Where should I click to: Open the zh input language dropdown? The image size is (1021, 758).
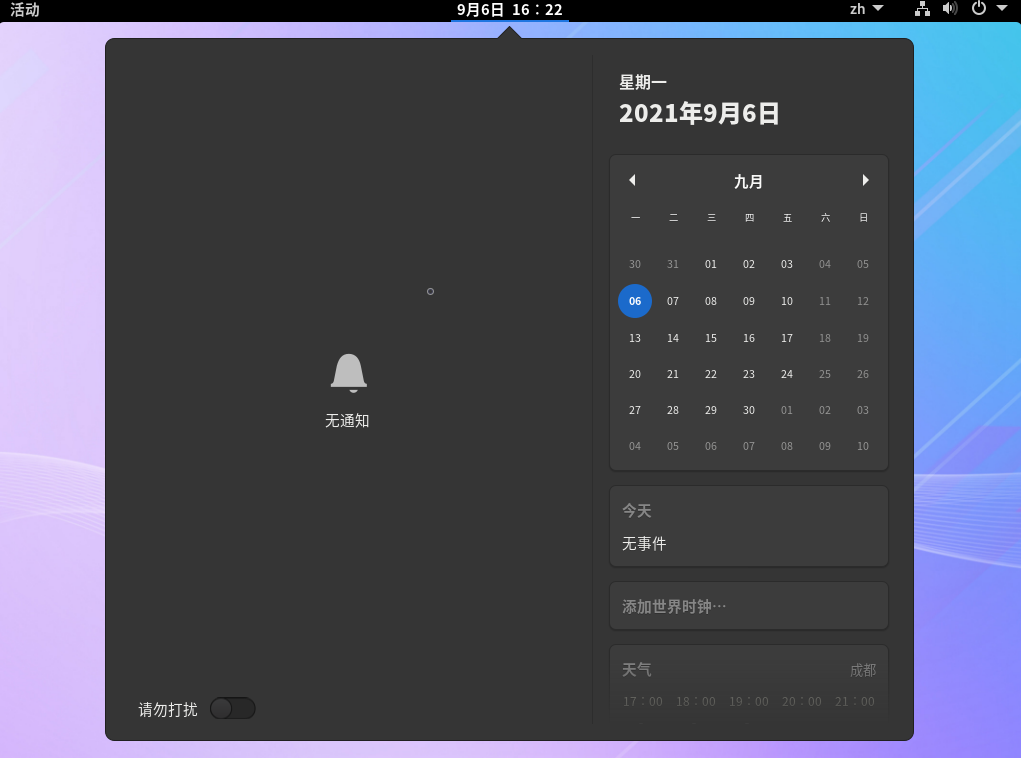(866, 9)
